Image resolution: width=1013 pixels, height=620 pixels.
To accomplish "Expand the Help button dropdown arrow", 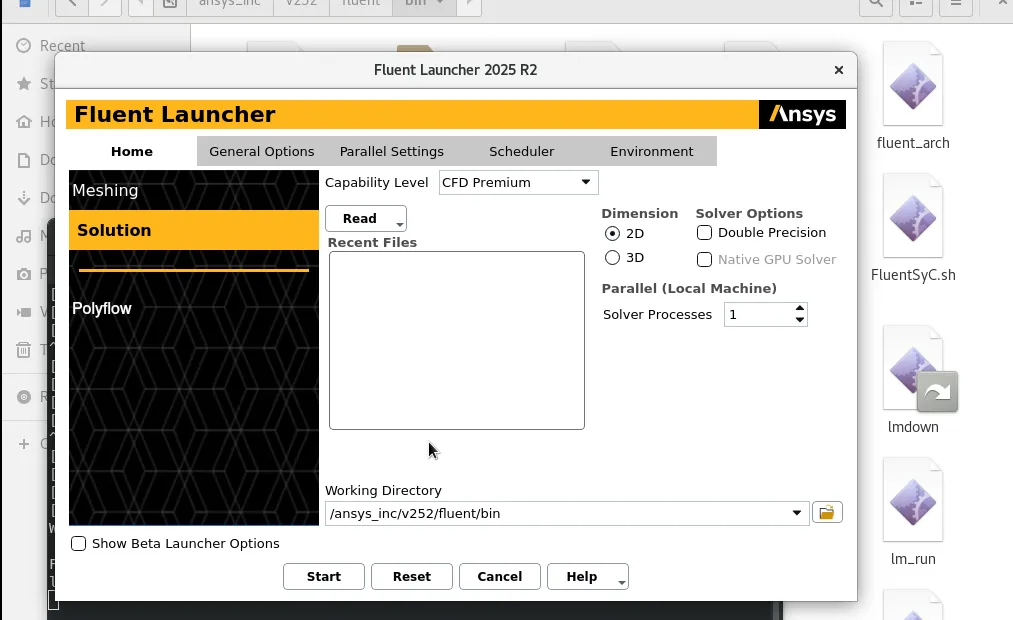I will [621, 582].
